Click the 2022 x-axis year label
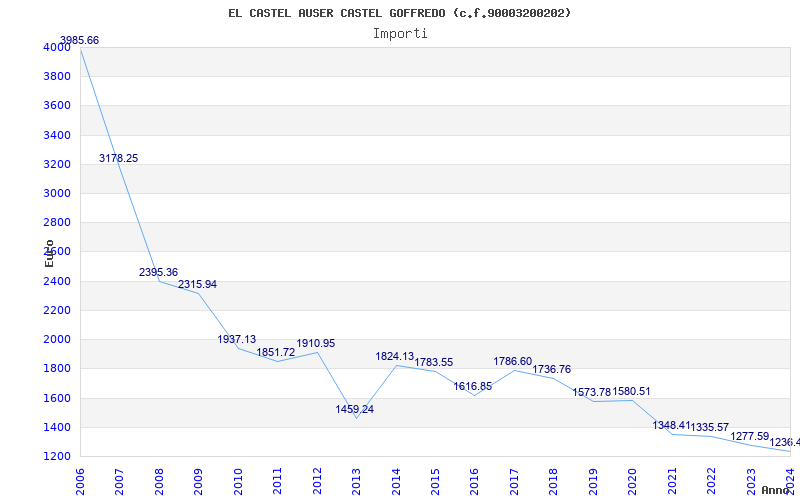Image resolution: width=800 pixels, height=500 pixels. (x=711, y=482)
